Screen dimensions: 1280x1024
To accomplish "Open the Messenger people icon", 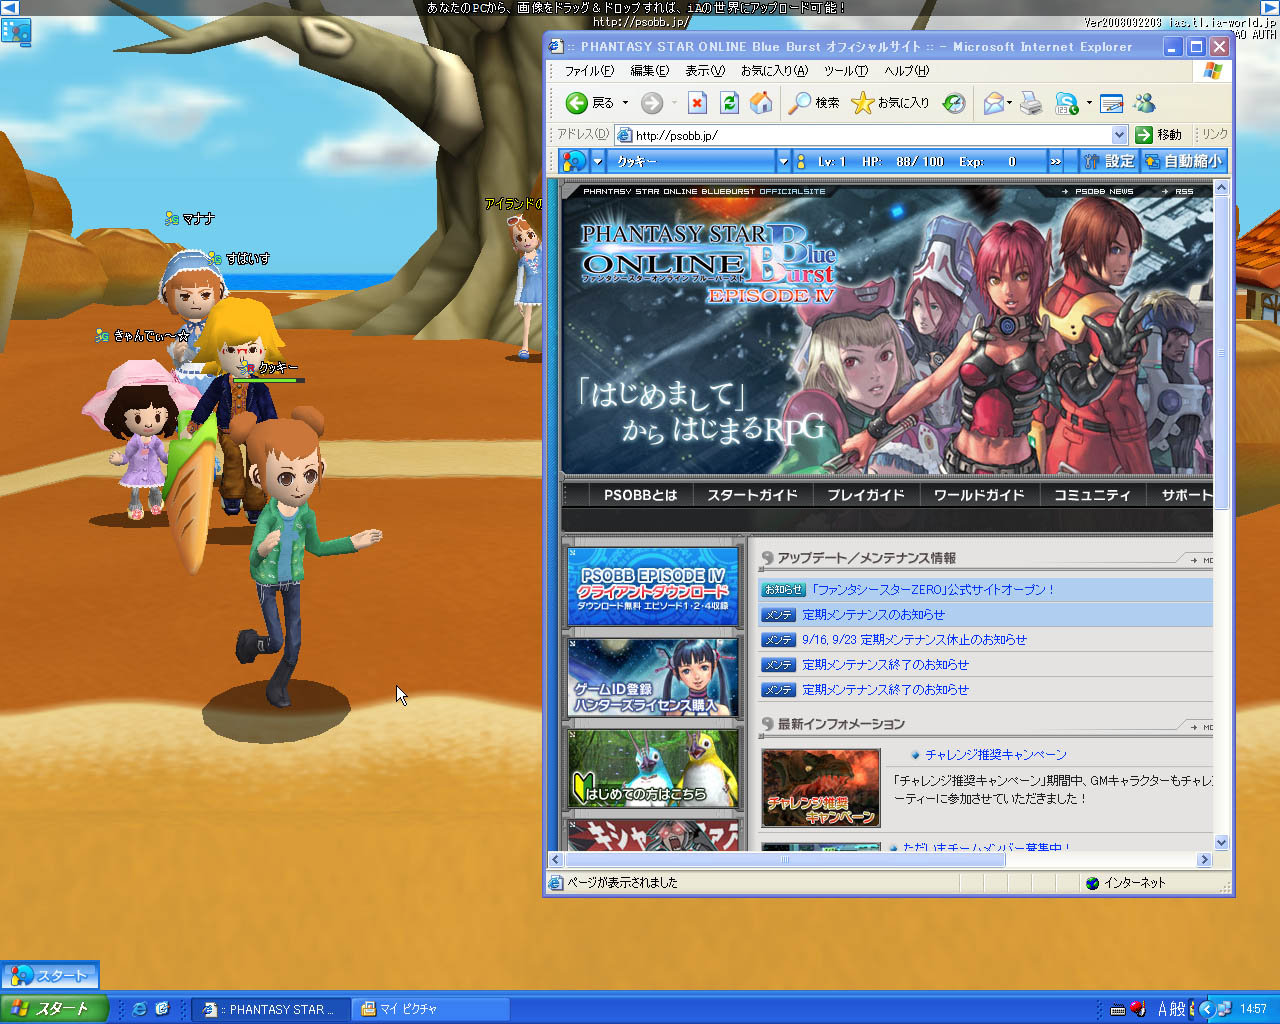I will tap(1145, 103).
